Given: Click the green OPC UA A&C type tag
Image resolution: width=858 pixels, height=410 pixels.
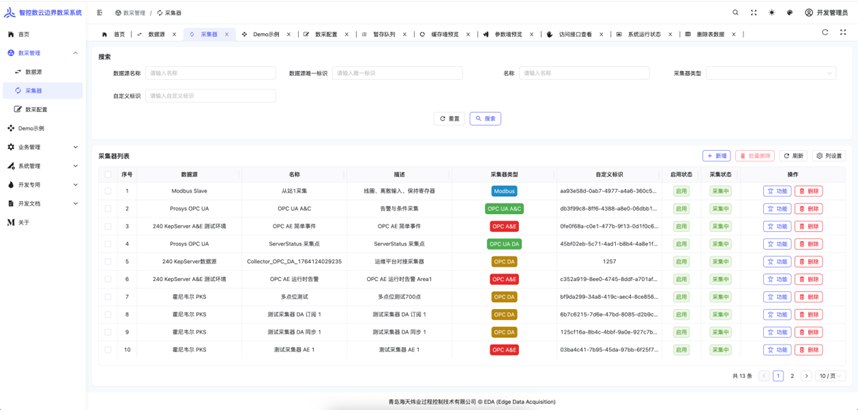Looking at the screenshot, I should (504, 209).
